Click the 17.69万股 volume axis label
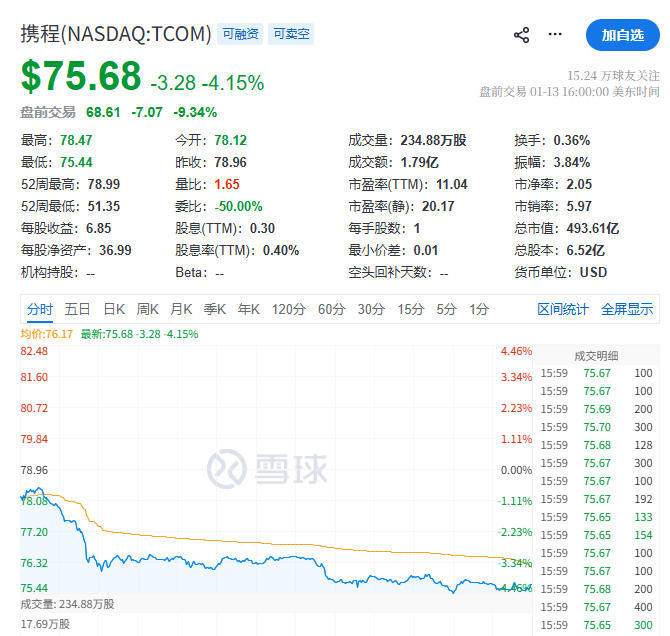 pos(45,624)
